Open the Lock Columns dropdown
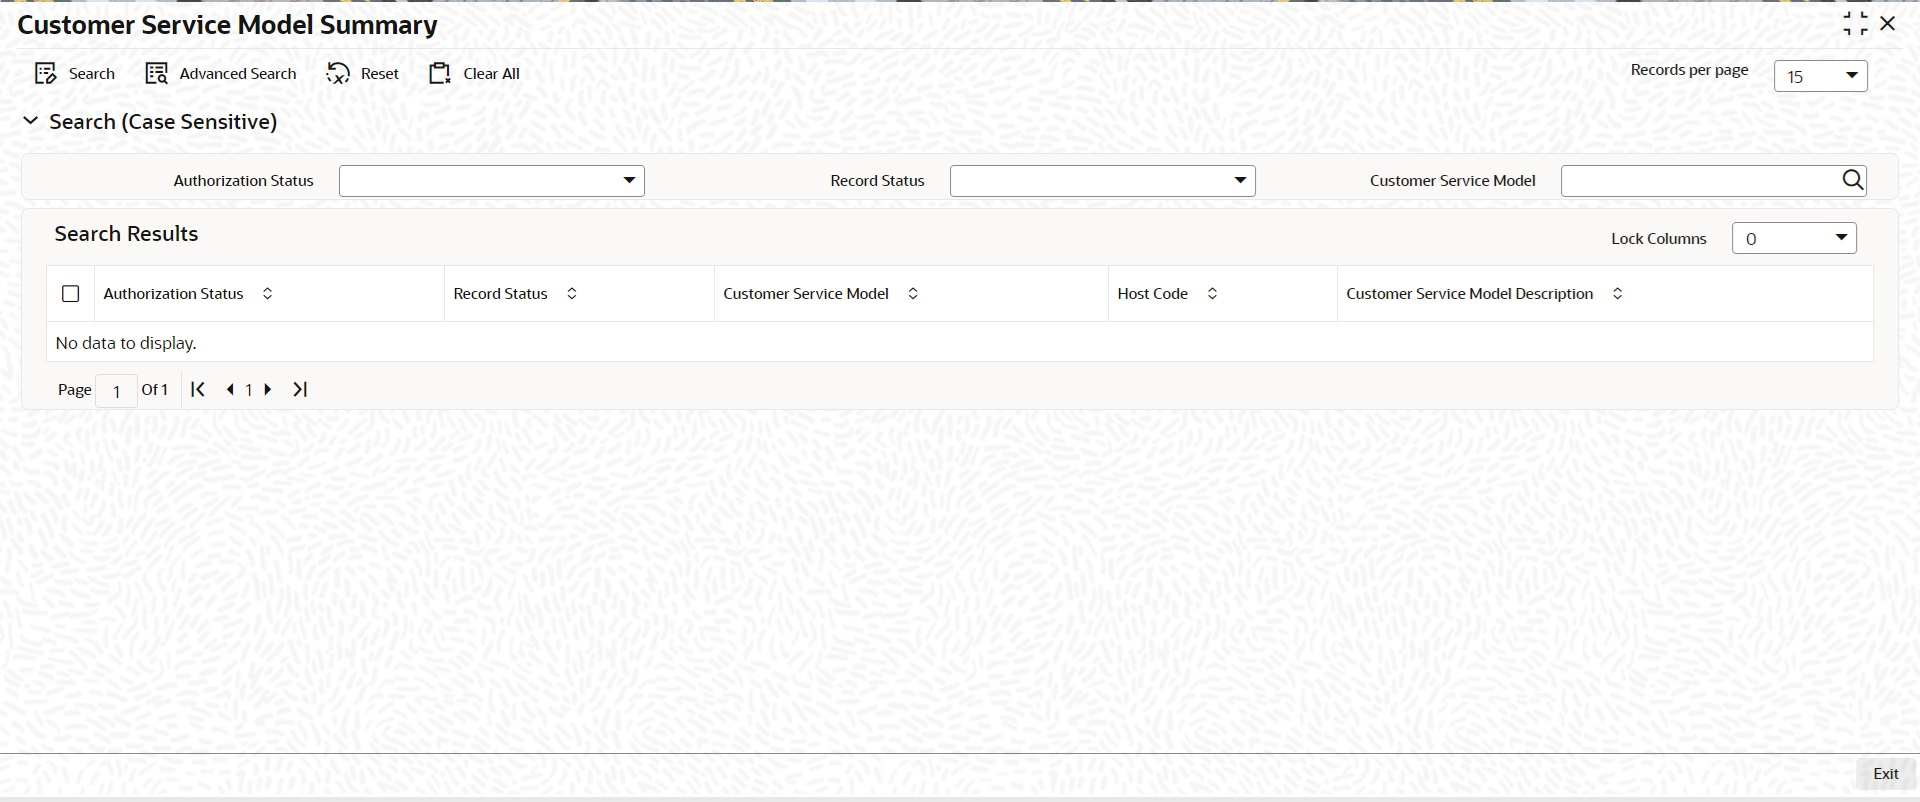1920x802 pixels. pos(1794,238)
